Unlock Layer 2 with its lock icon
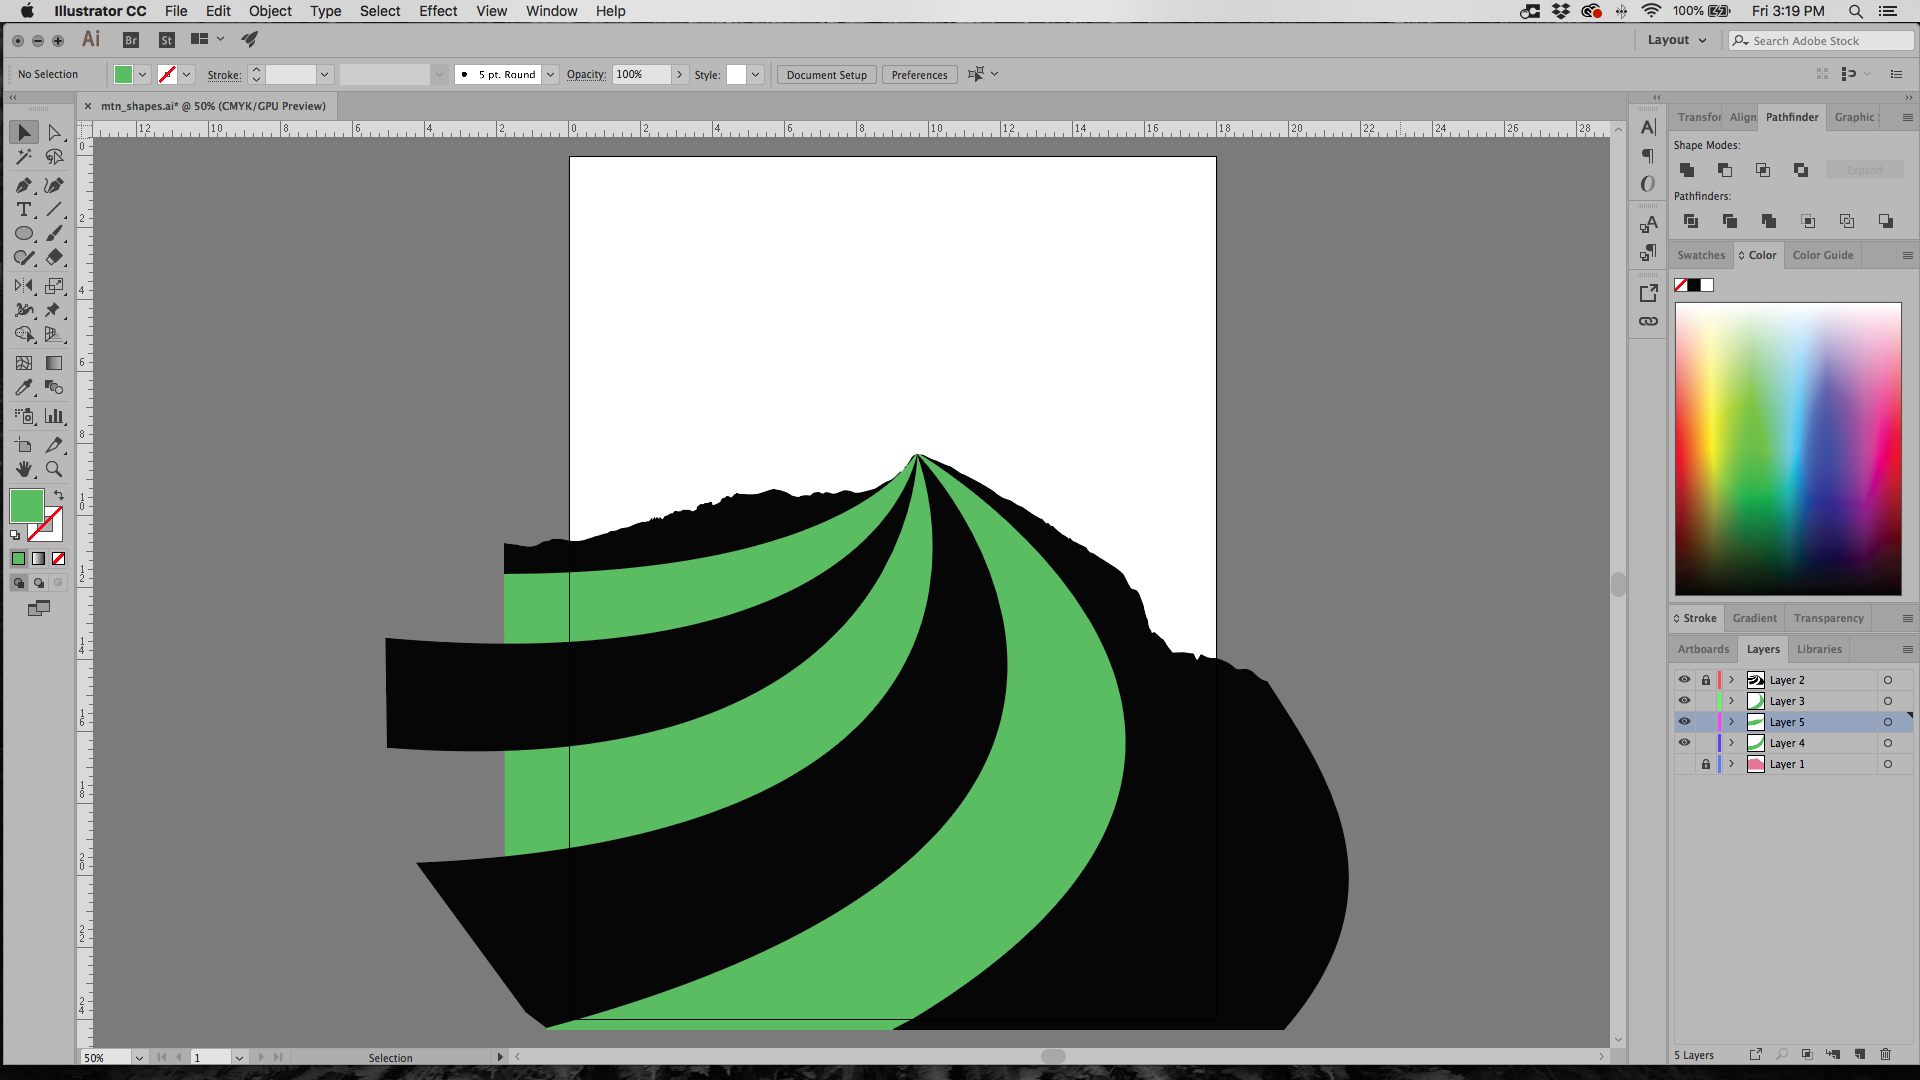The height and width of the screenshot is (1080, 1920). 1706,680
